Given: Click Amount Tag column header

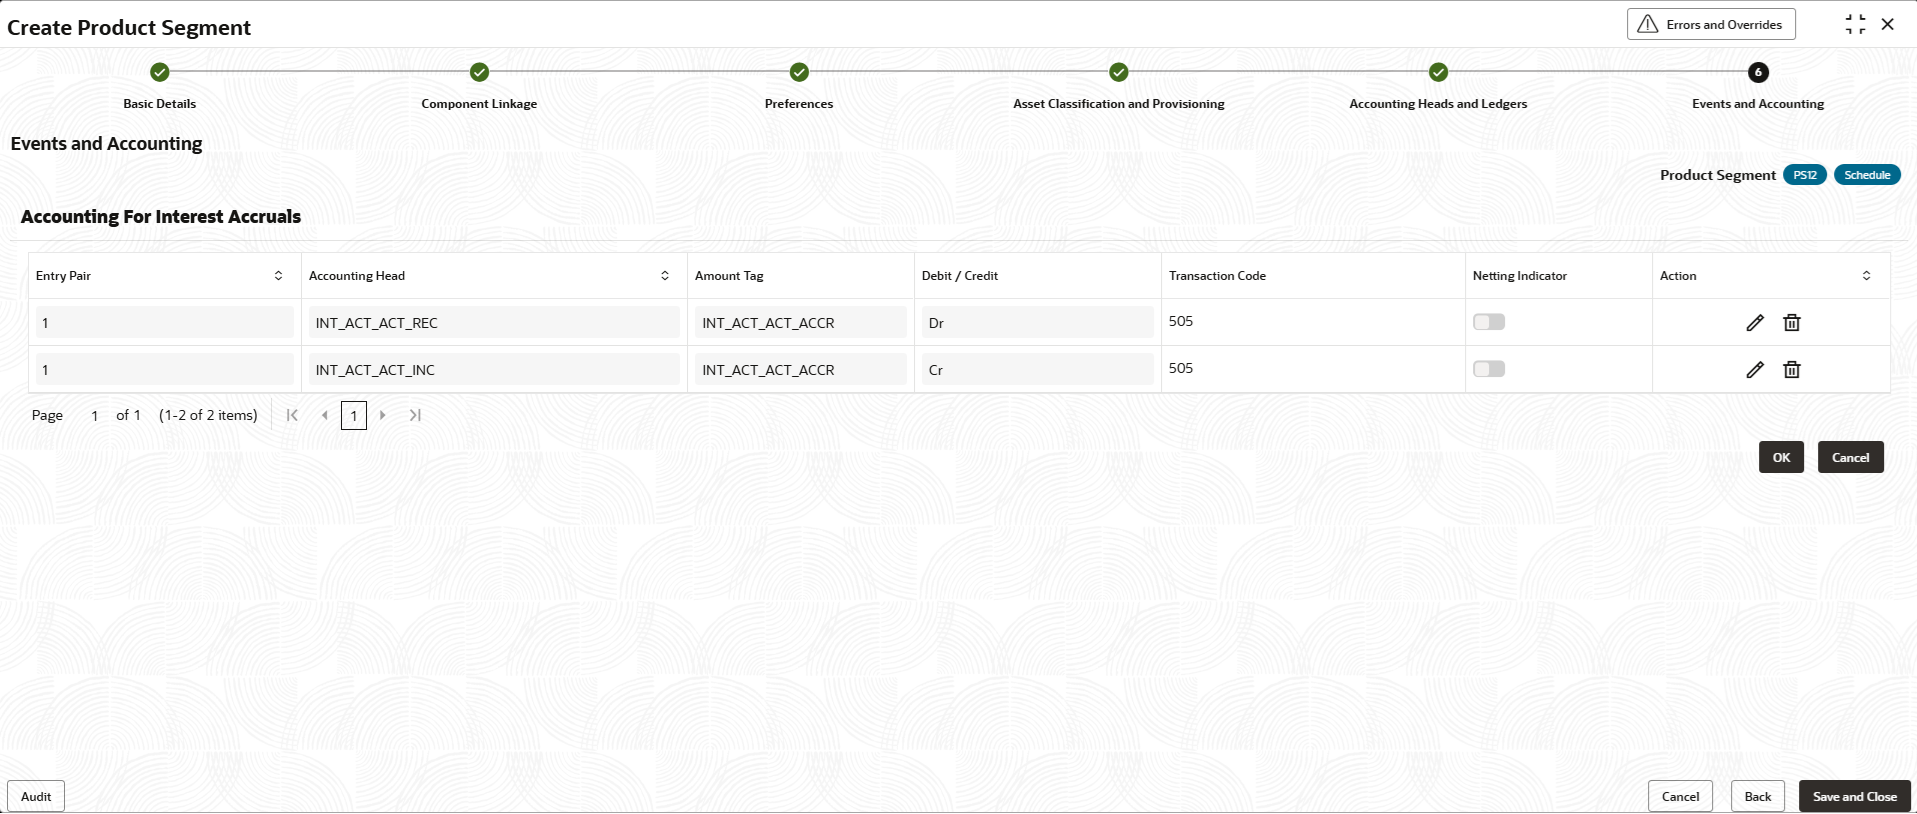Looking at the screenshot, I should click(729, 276).
